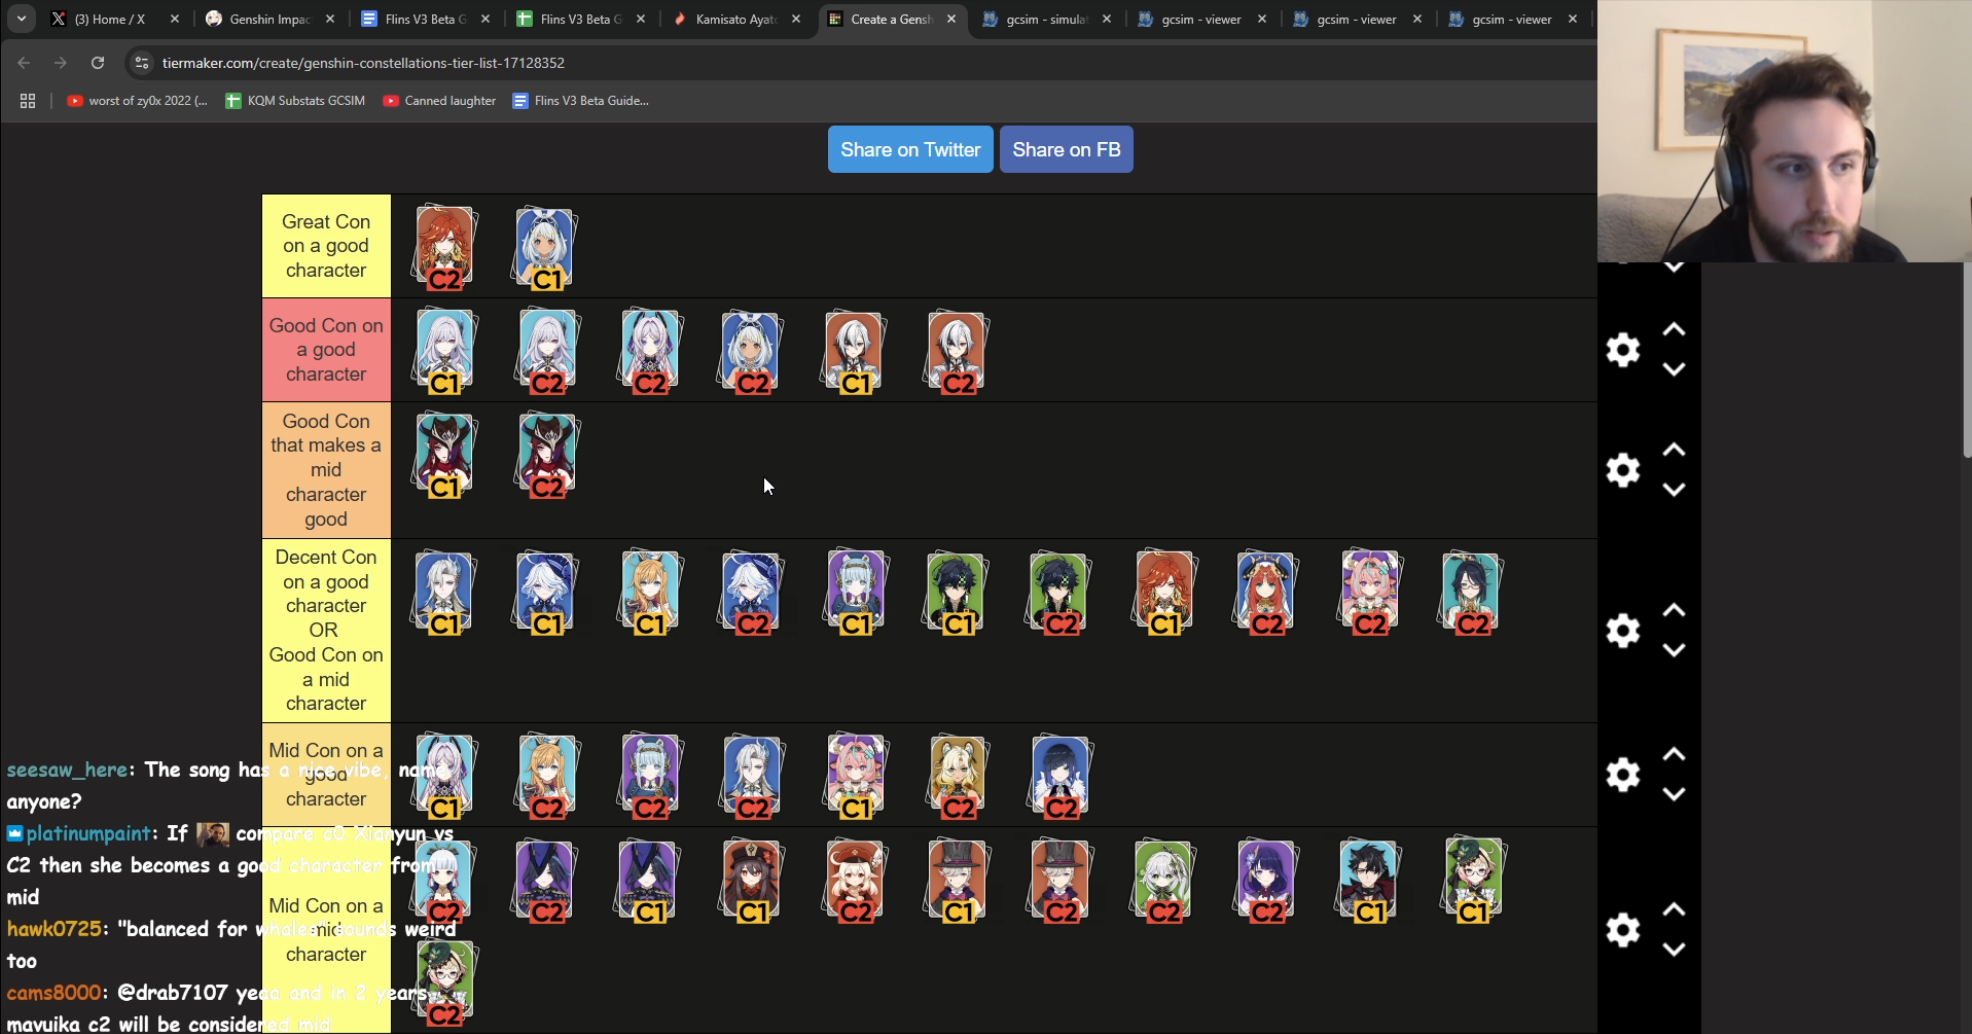Open settings gear for "Mid Con on a good character" row
This screenshot has width=1972, height=1034.
(x=1623, y=775)
